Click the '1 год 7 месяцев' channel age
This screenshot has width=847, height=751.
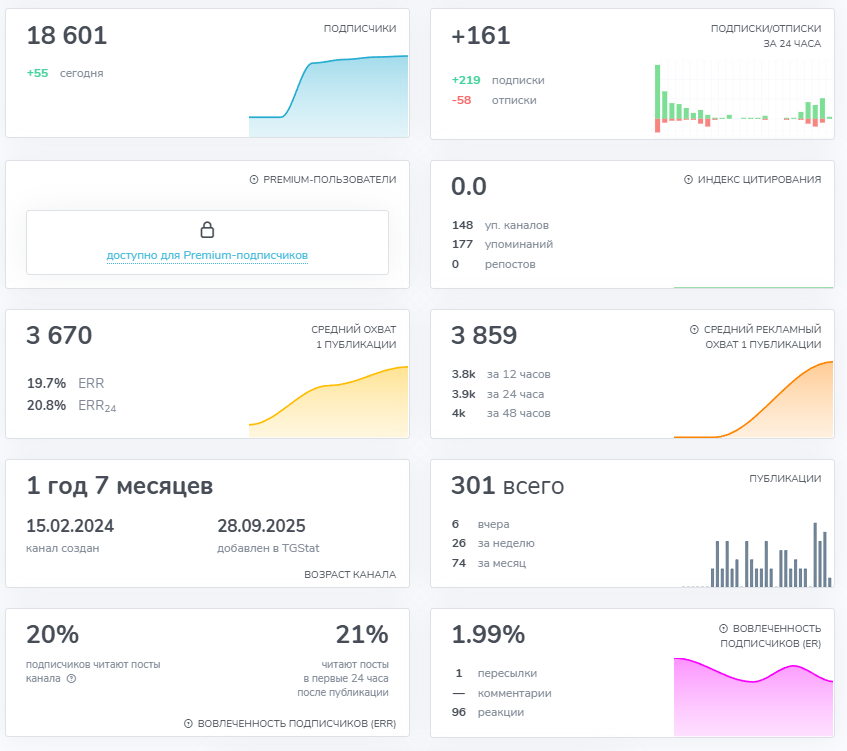click(x=120, y=485)
